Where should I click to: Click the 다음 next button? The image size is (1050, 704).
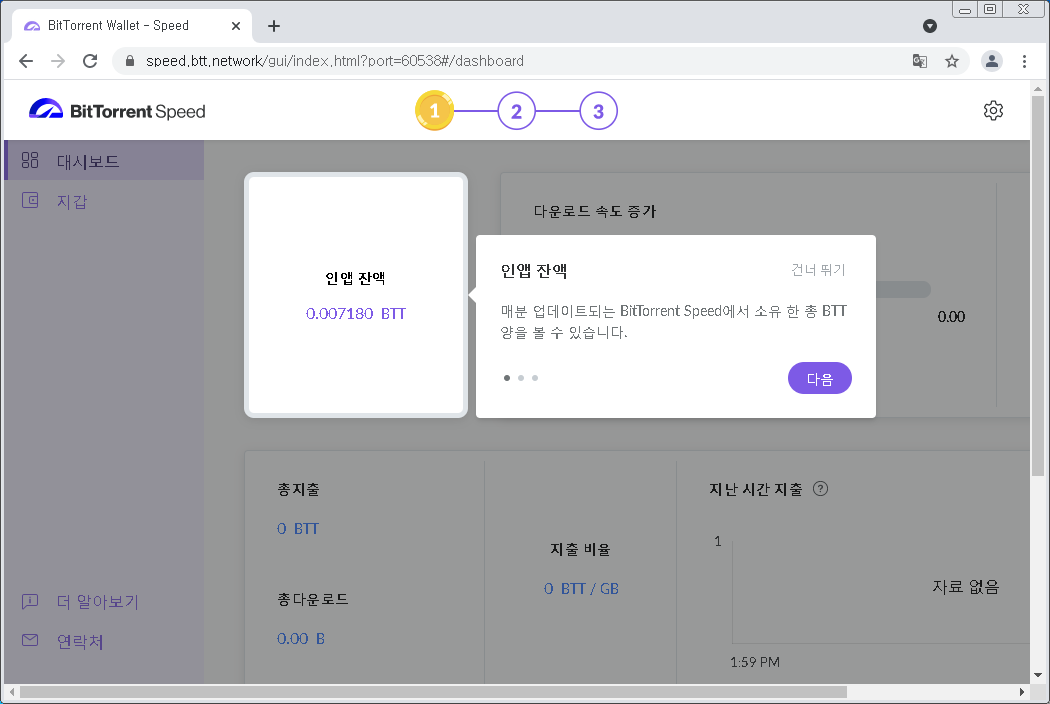pyautogui.click(x=820, y=378)
